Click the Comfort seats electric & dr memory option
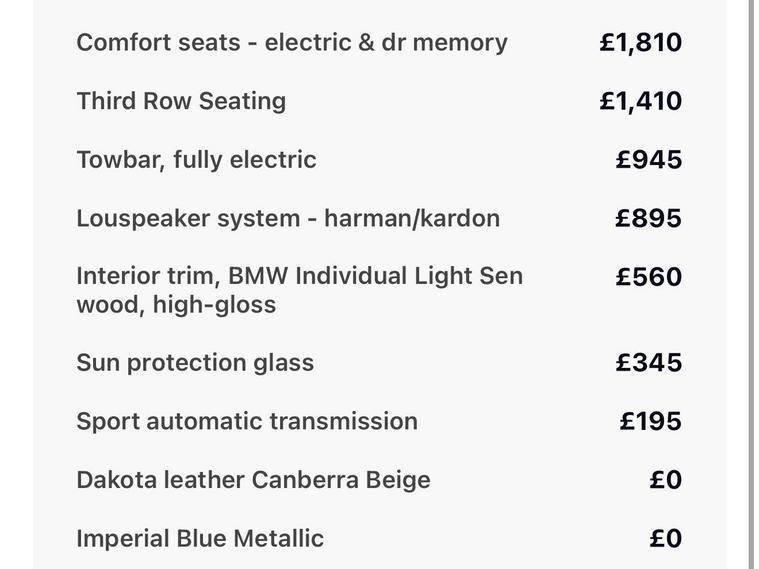 (x=291, y=43)
